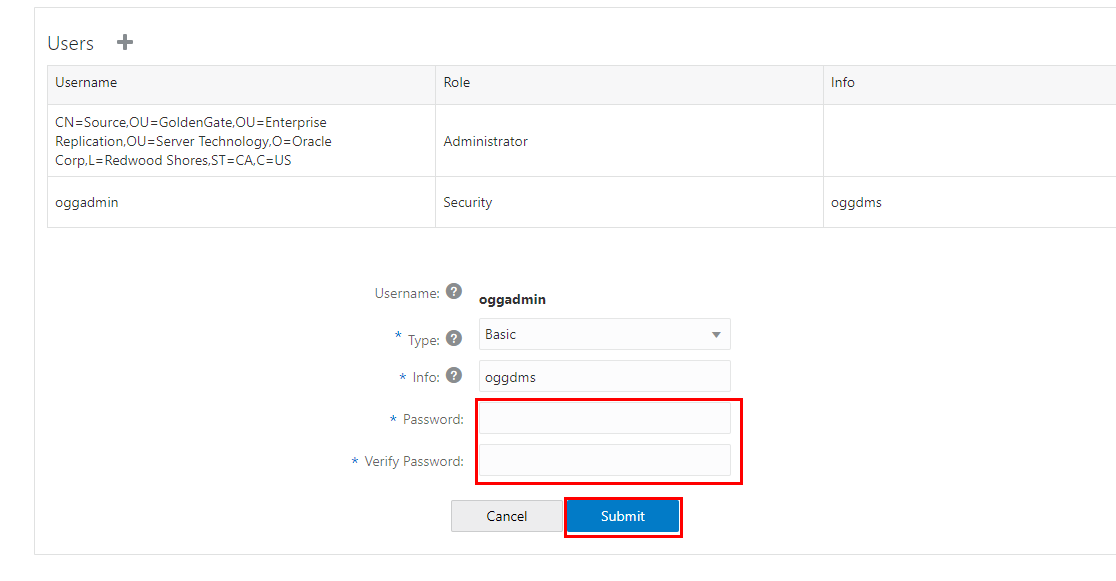Click the help icon beside Username label

[454, 292]
